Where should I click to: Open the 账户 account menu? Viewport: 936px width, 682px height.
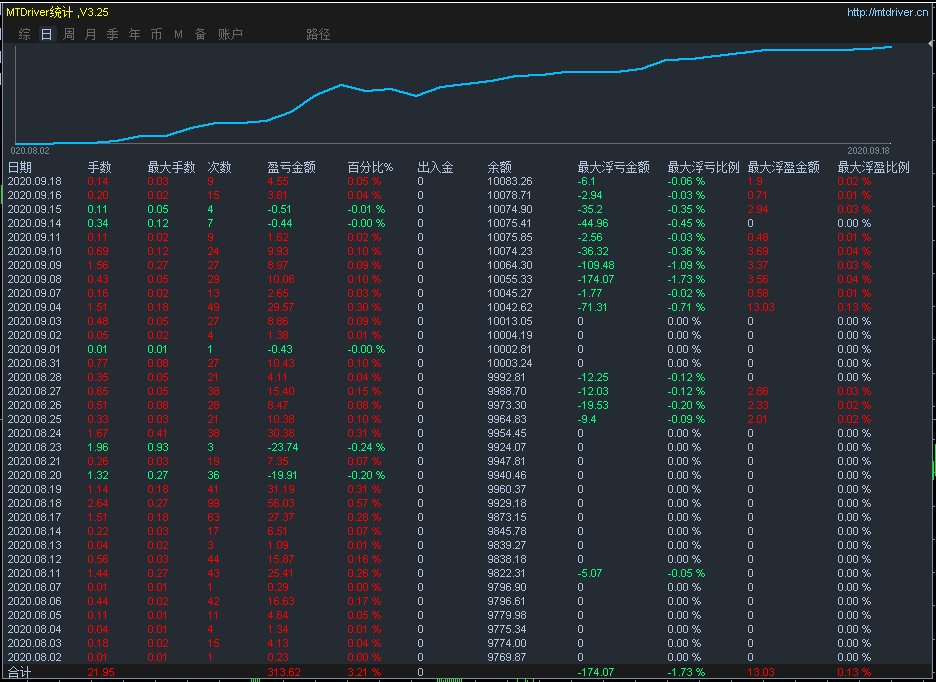pyautogui.click(x=228, y=33)
